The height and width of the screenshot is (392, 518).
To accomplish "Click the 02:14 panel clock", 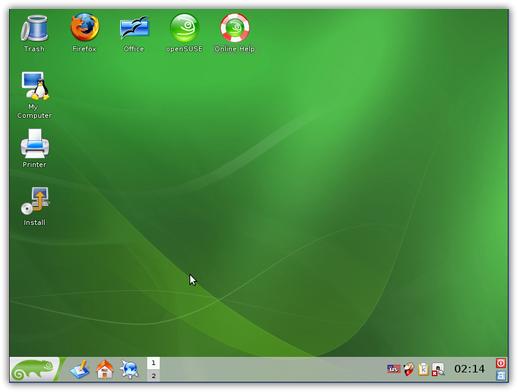I will [x=469, y=369].
